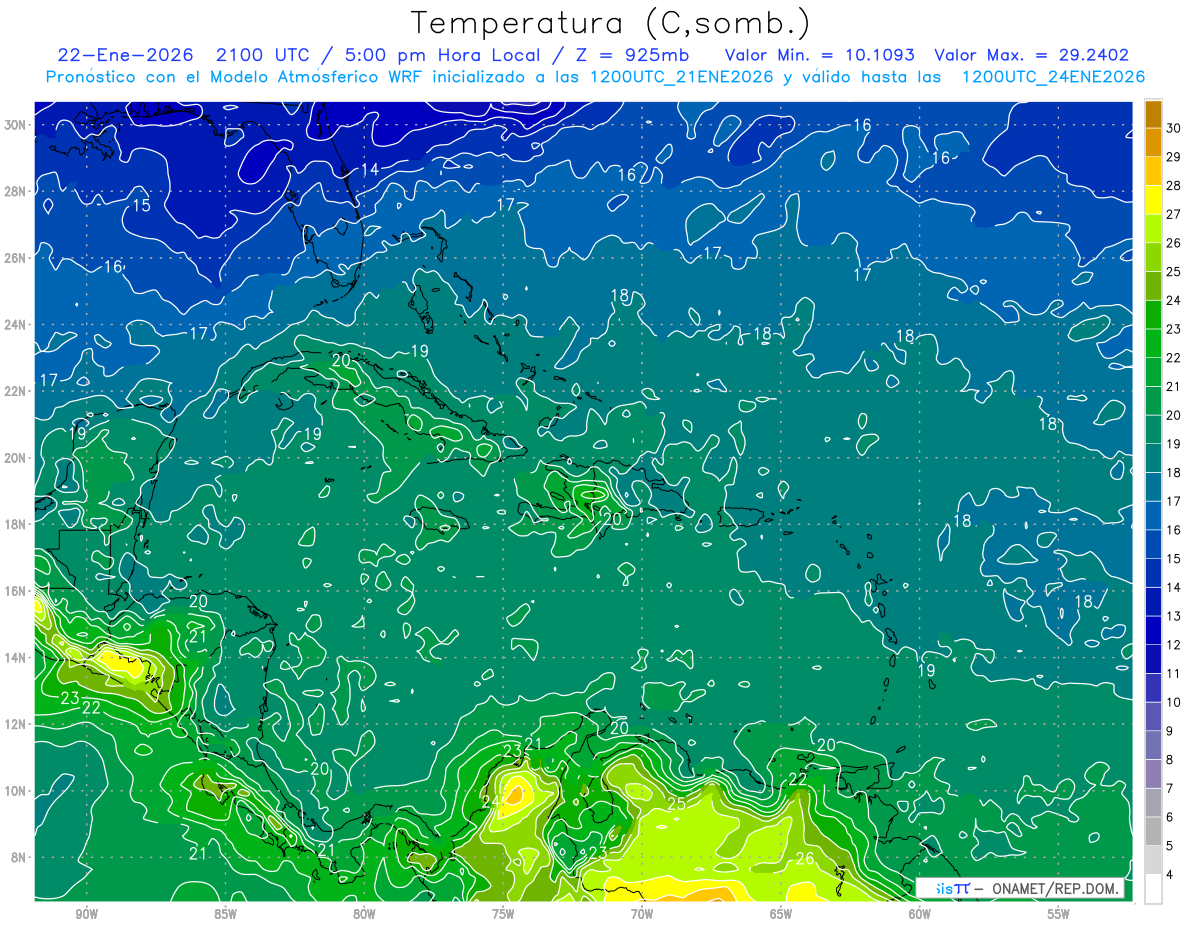Click the latitude axis label "28N"

[16, 191]
